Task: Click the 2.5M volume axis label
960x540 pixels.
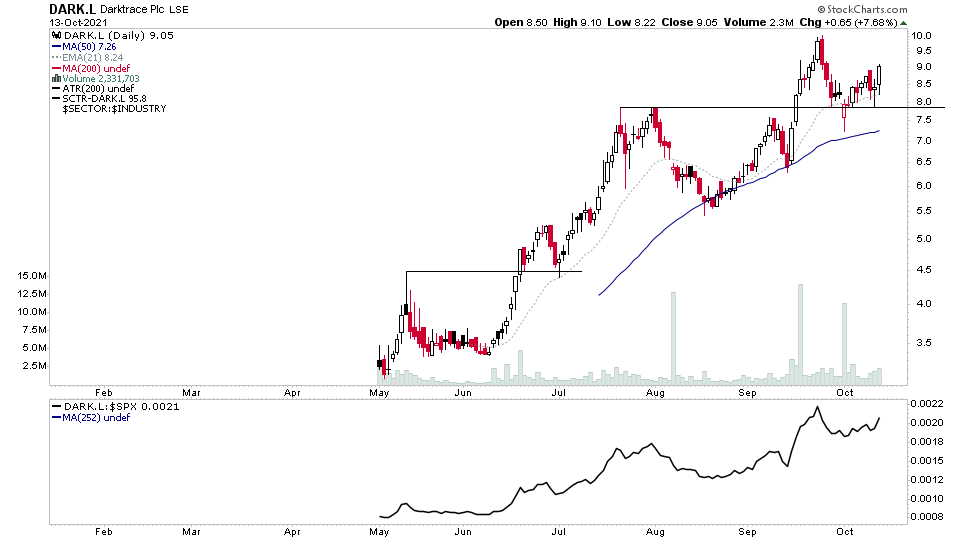Action: click(34, 366)
